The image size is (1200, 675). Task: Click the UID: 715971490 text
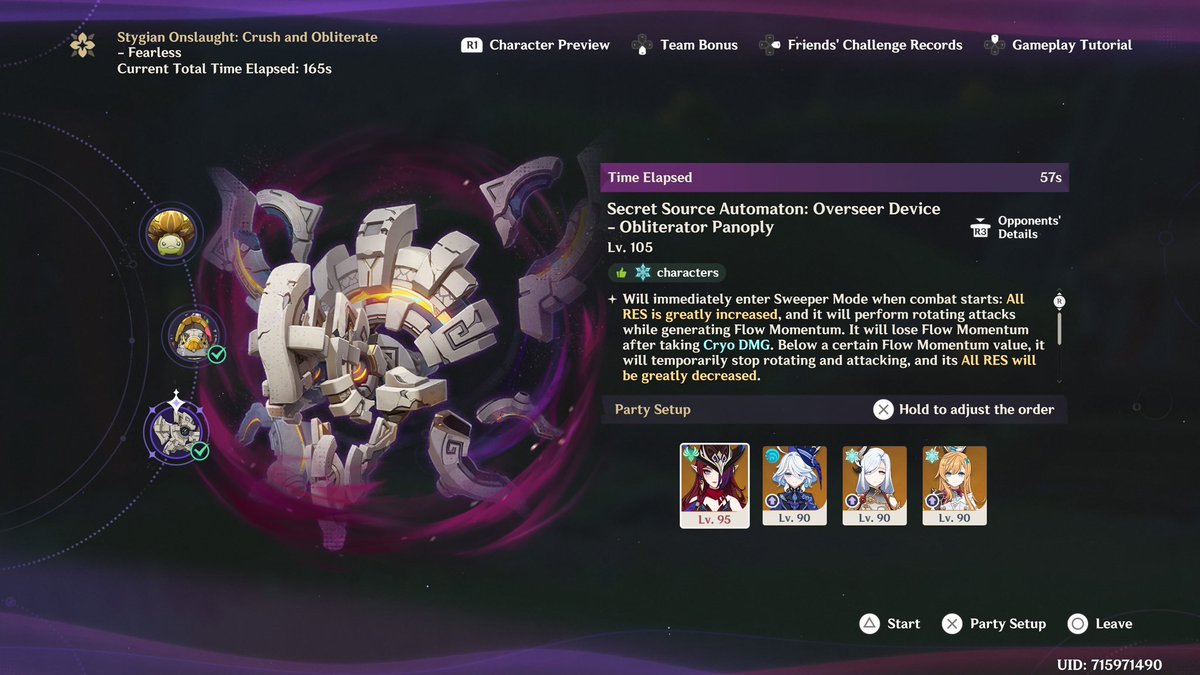(x=1109, y=664)
